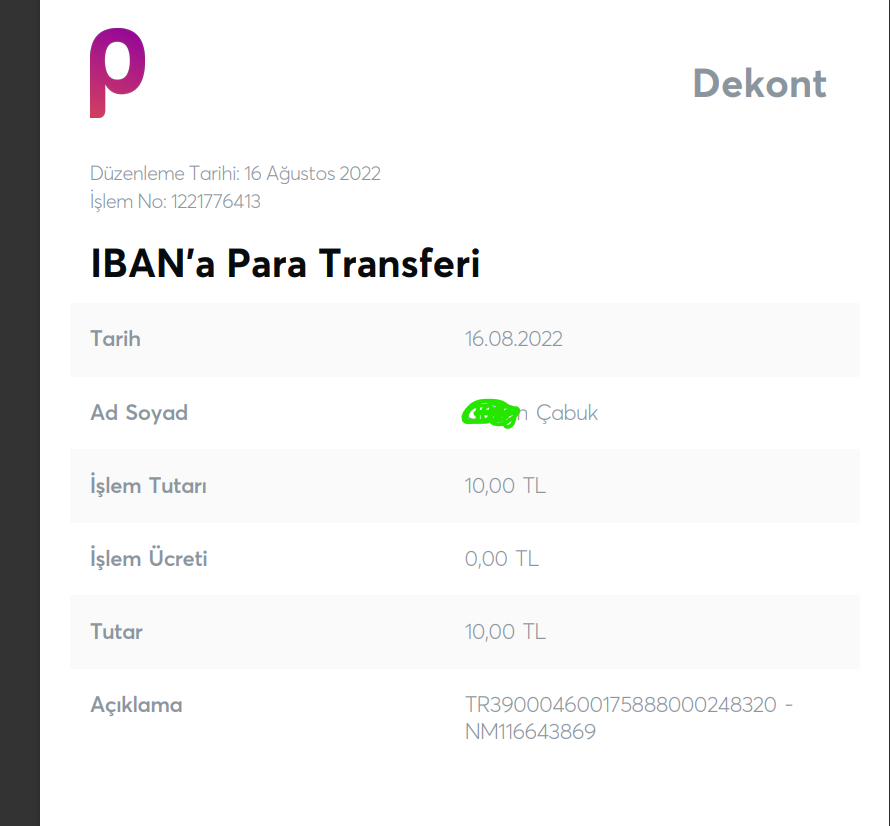The height and width of the screenshot is (826, 890).
Task: Click the İşlem Ücreti label
Action: click(x=149, y=559)
